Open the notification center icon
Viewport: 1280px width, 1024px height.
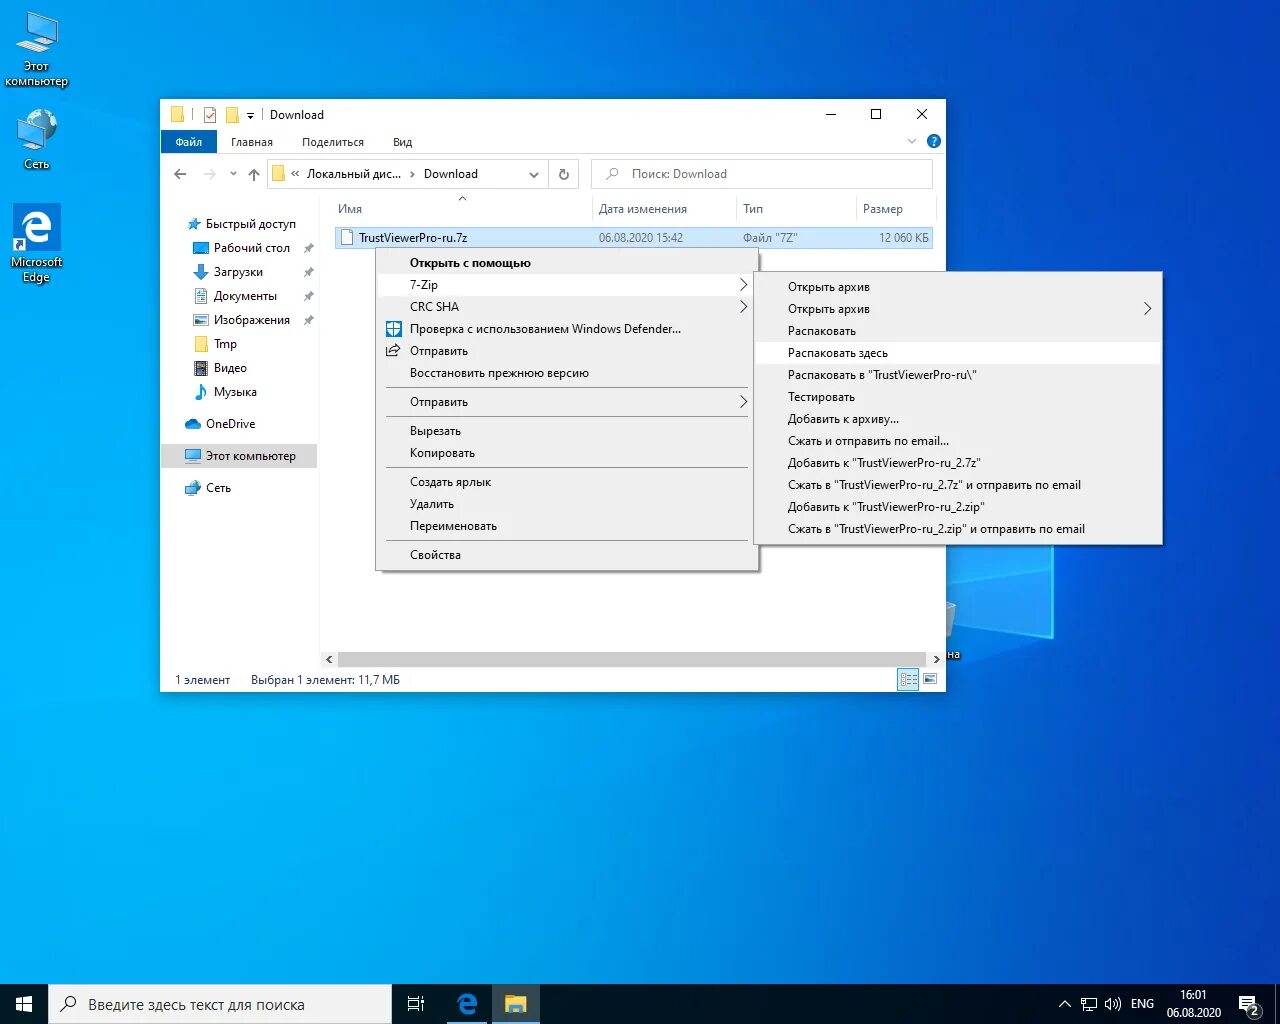[1249, 1004]
